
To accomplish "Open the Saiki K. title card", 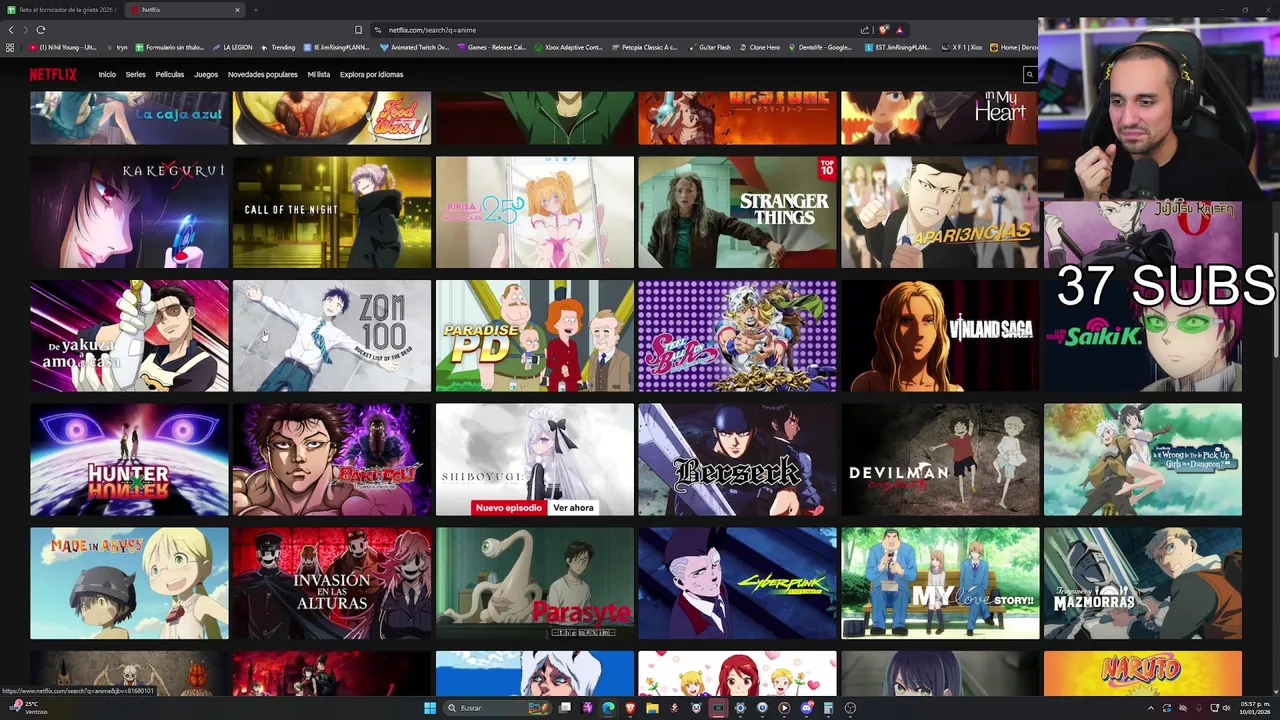I will (x=1143, y=336).
